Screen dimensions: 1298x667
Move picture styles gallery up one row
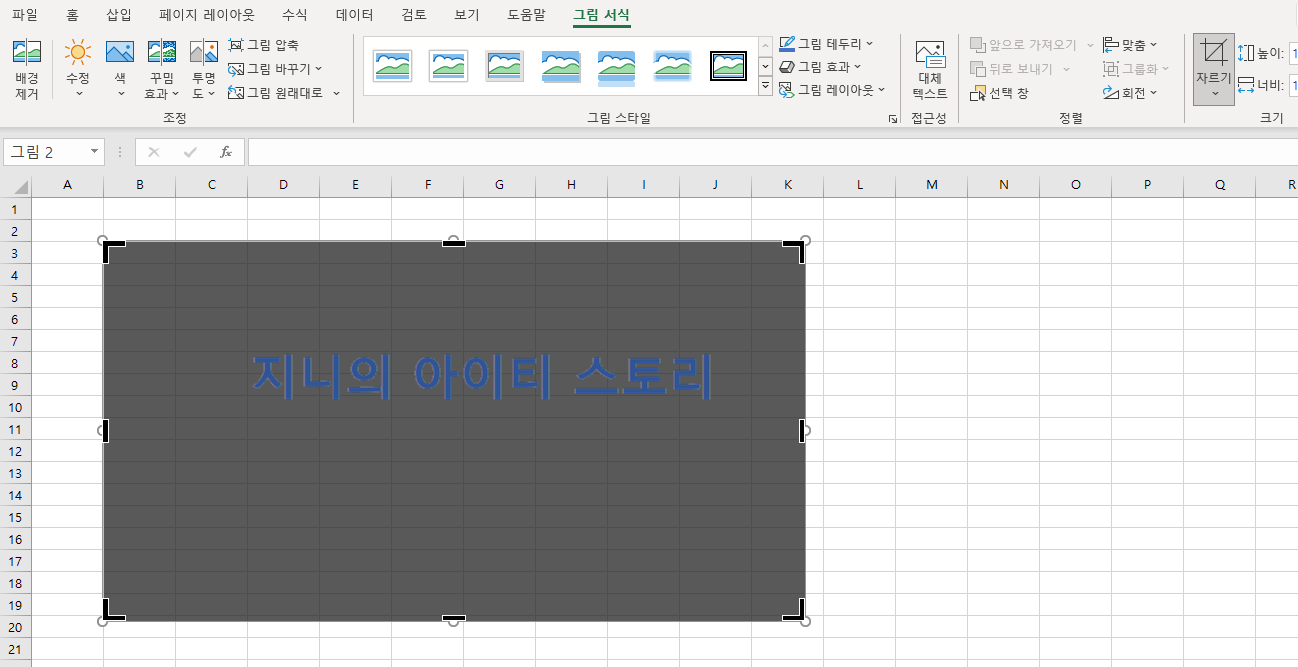[x=765, y=46]
